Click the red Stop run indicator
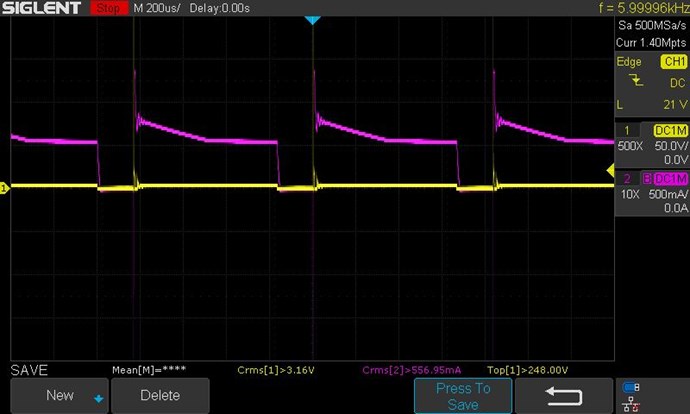Image resolution: width=690 pixels, height=414 pixels. click(x=108, y=8)
